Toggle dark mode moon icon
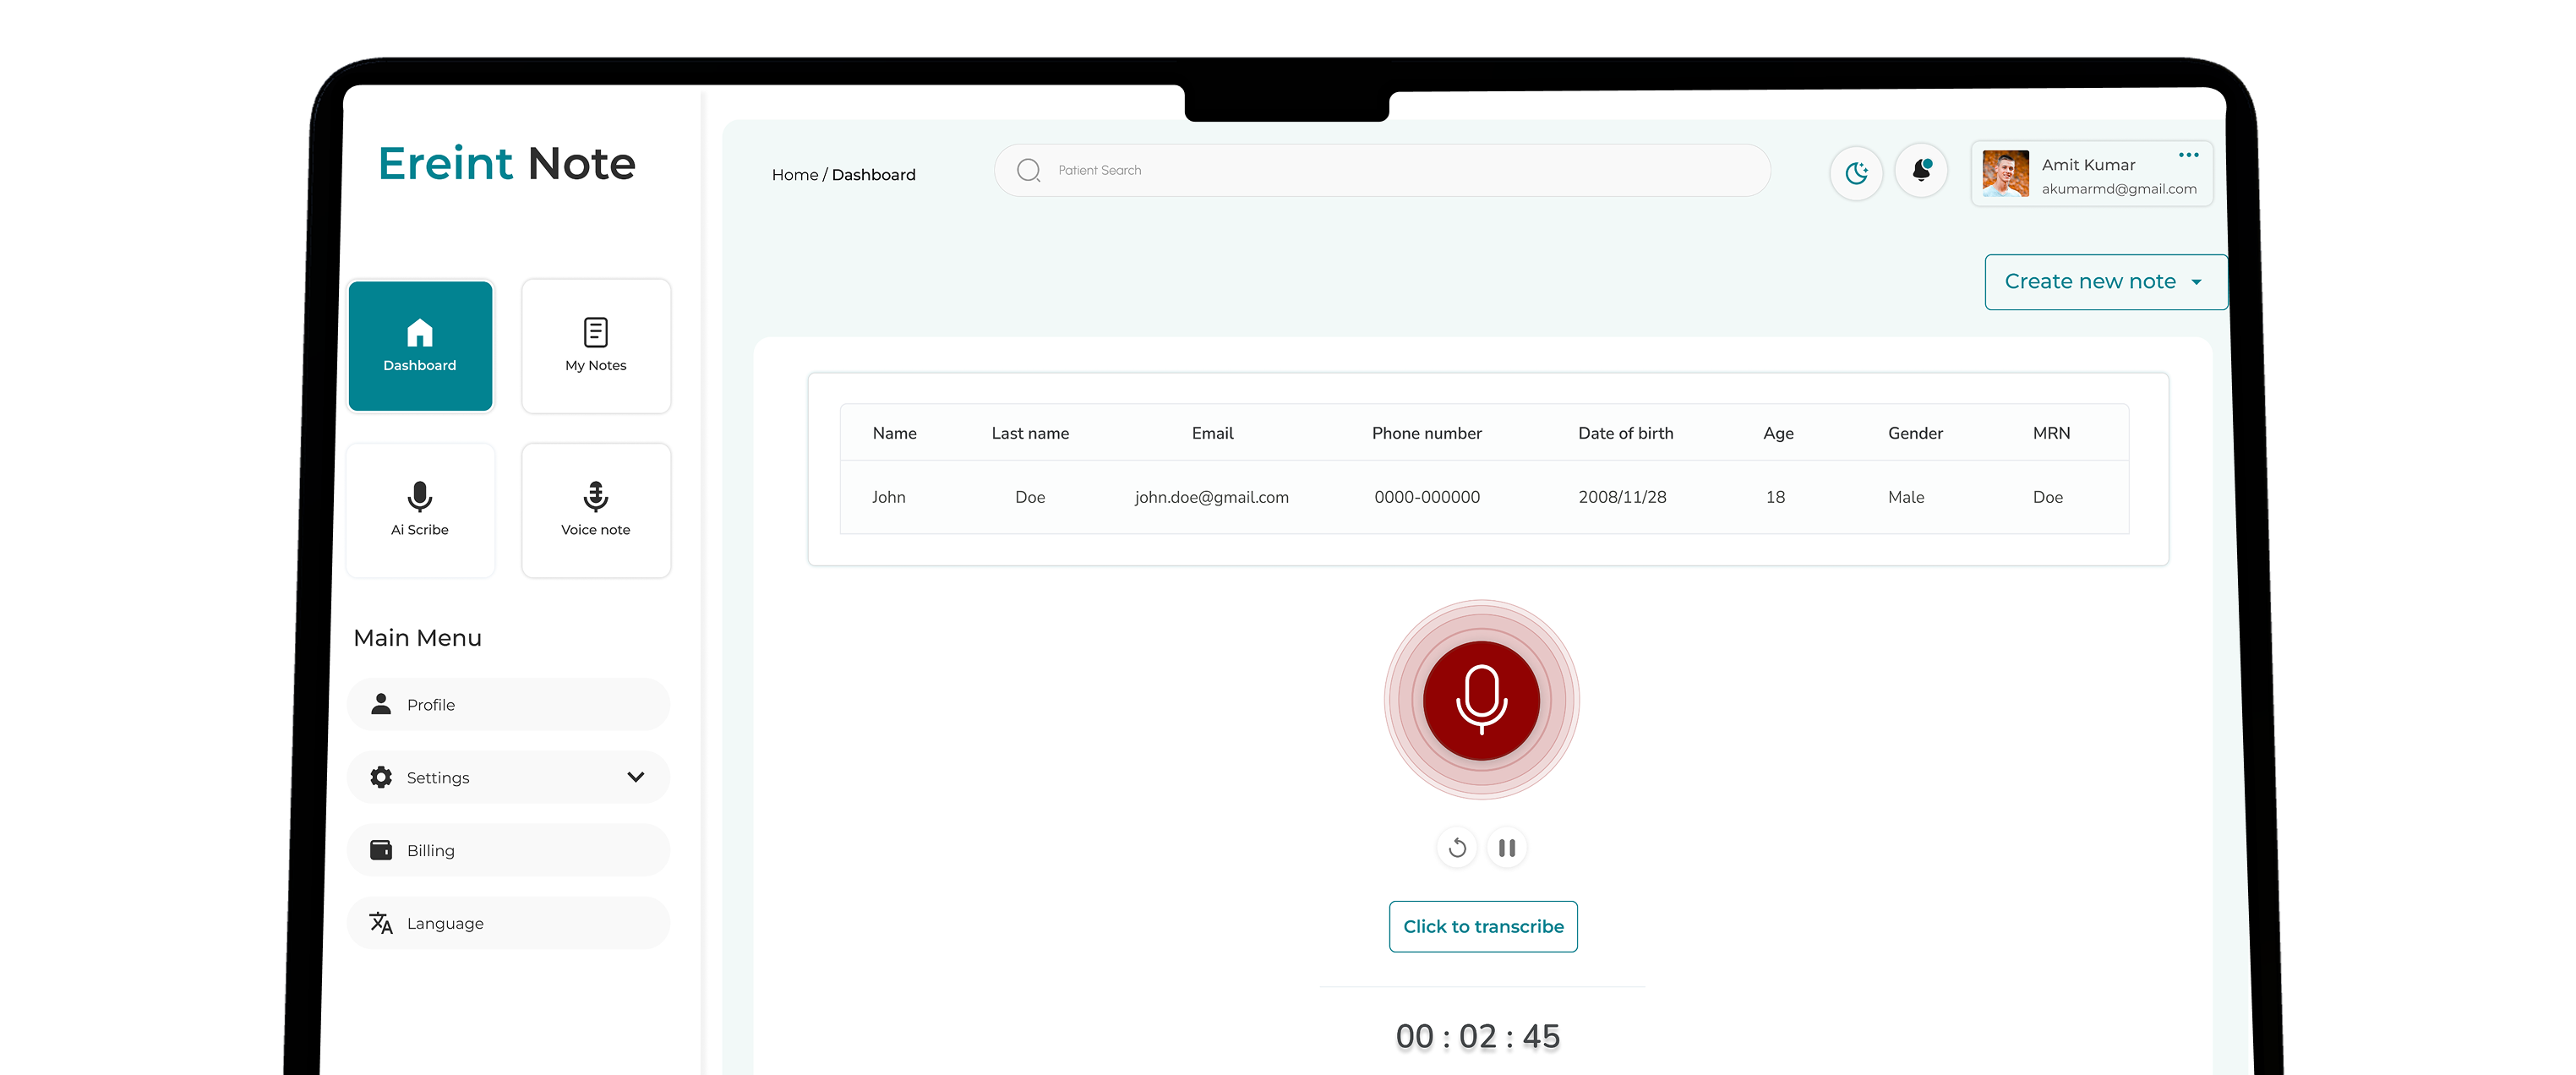 [x=1856, y=173]
